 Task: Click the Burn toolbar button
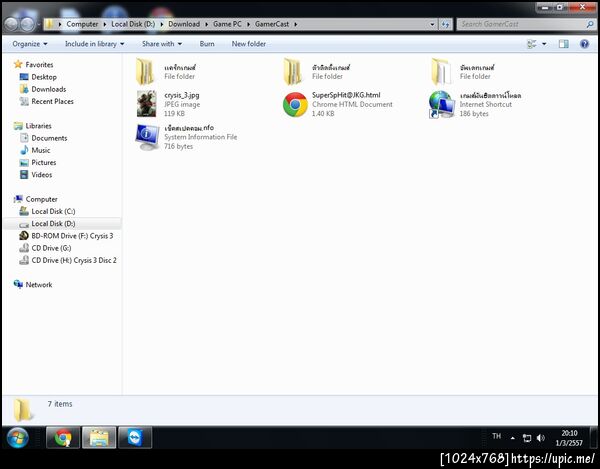coord(207,44)
